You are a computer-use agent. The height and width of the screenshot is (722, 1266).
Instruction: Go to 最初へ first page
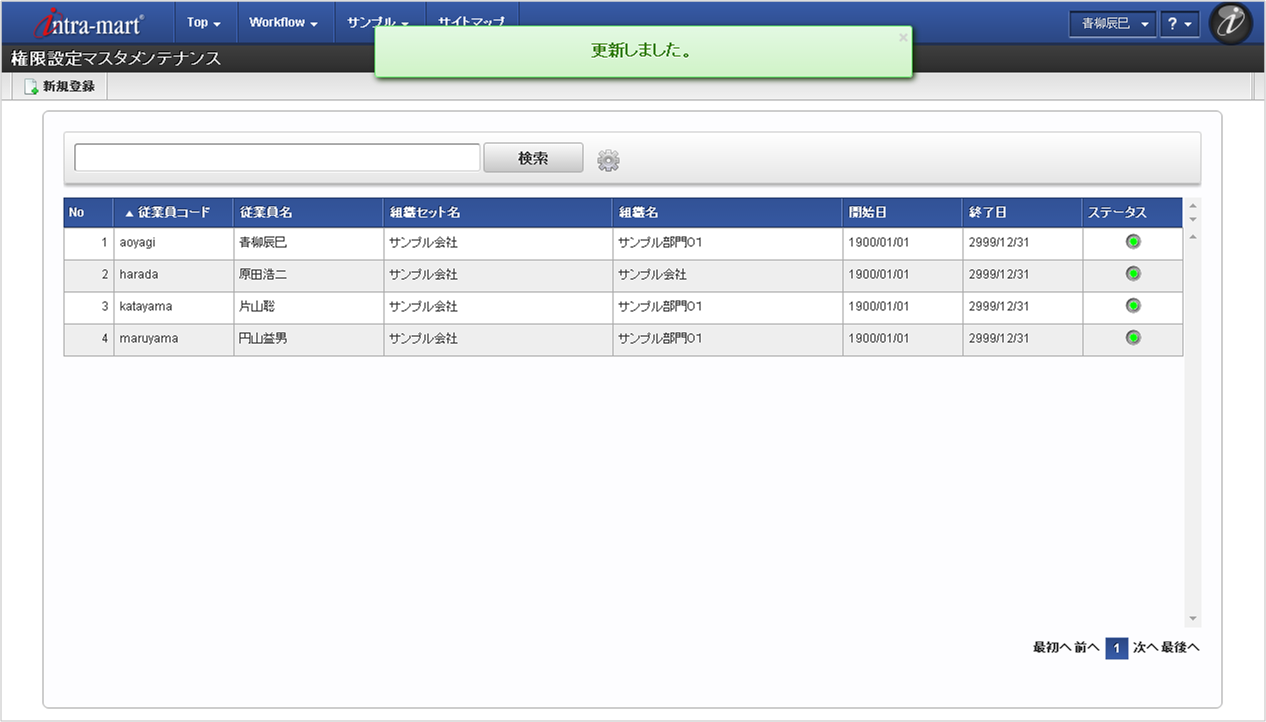pos(1052,648)
